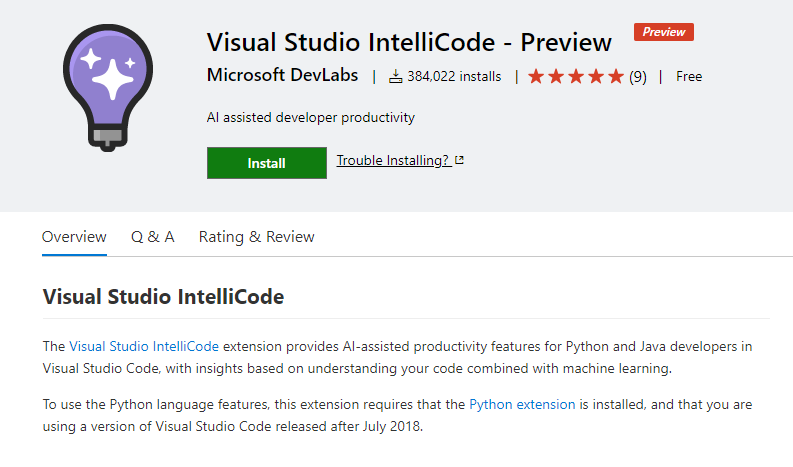Screen dimensions: 793x467
Task: Click the Free price label
Action: tap(689, 76)
